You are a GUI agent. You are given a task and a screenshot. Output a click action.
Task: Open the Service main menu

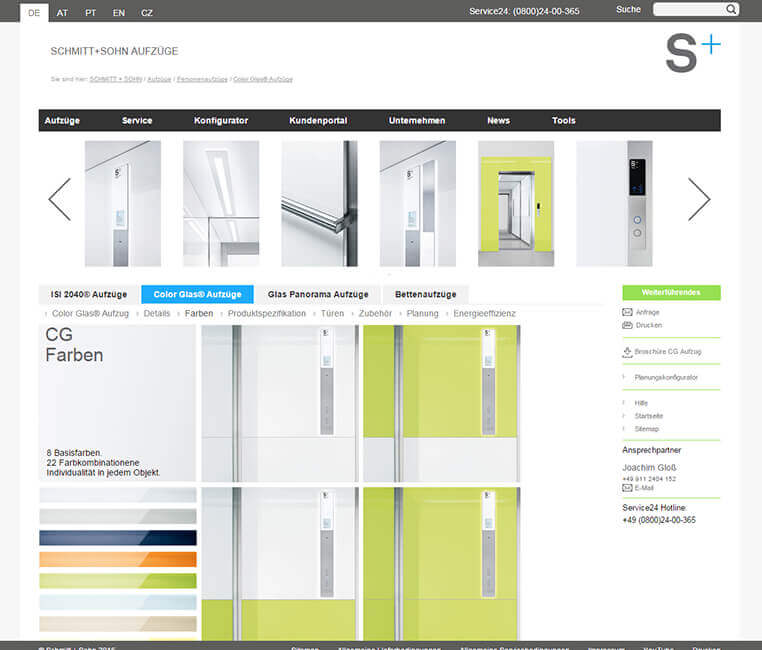[137, 120]
